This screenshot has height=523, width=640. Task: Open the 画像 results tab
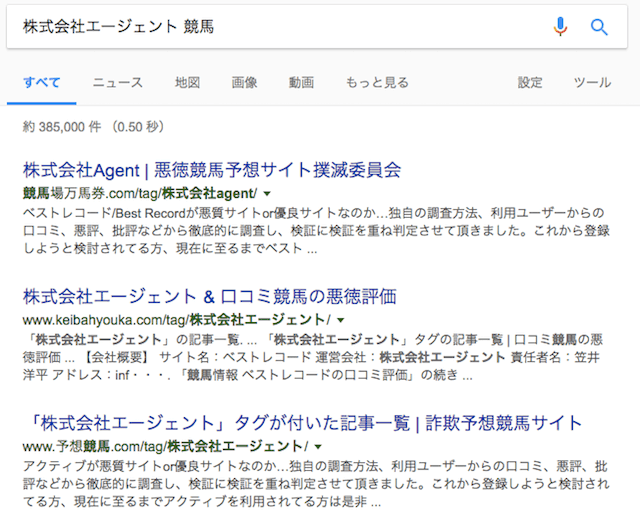pos(244,82)
